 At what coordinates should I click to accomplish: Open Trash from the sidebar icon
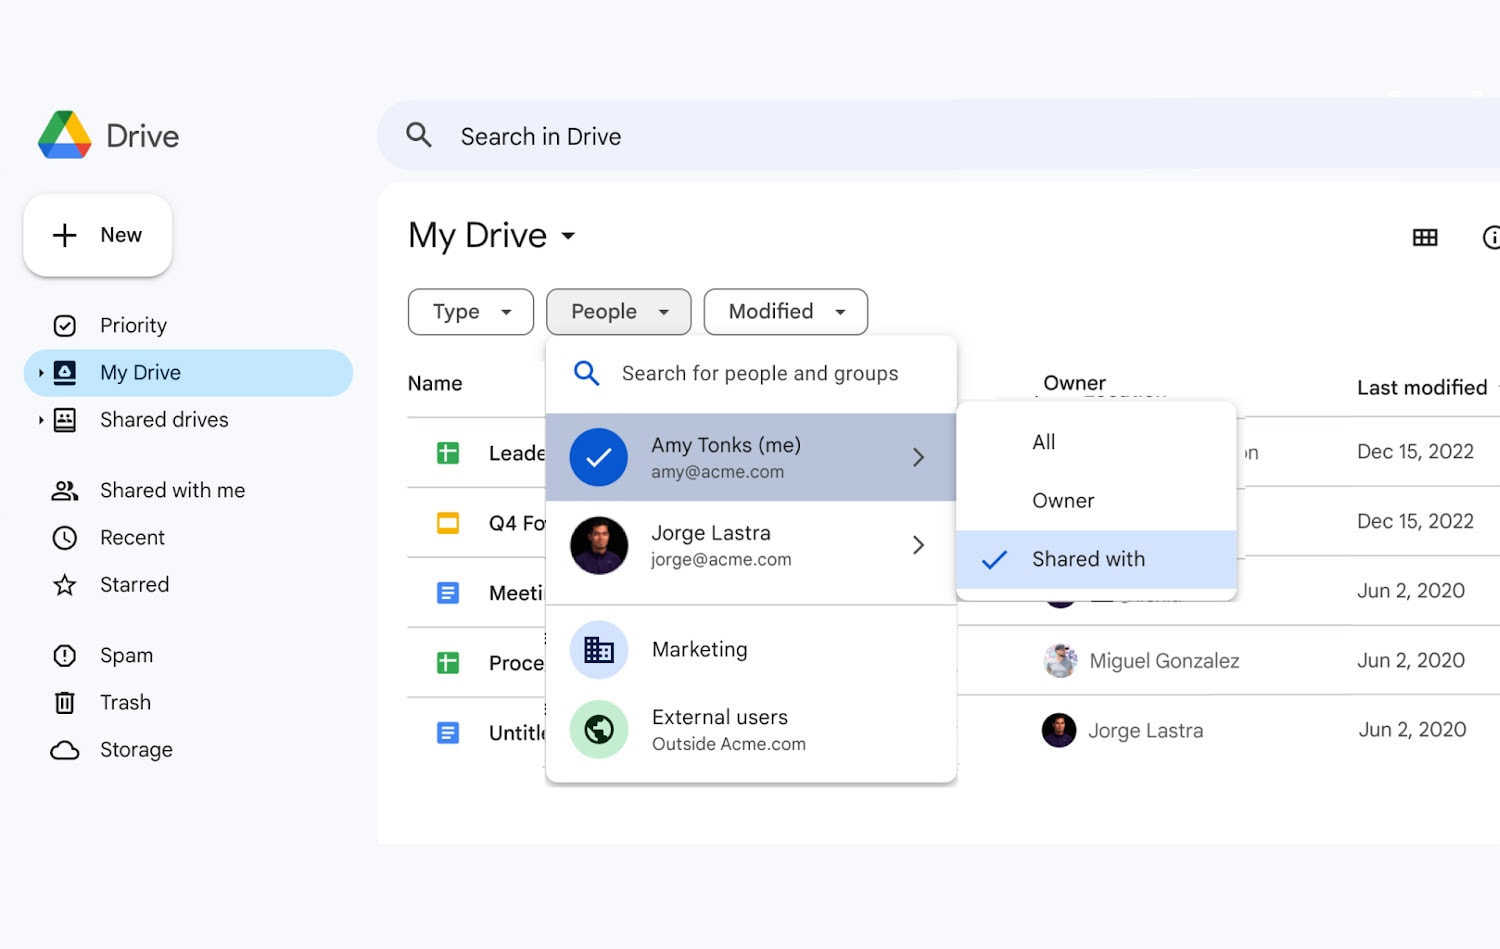pyautogui.click(x=64, y=702)
